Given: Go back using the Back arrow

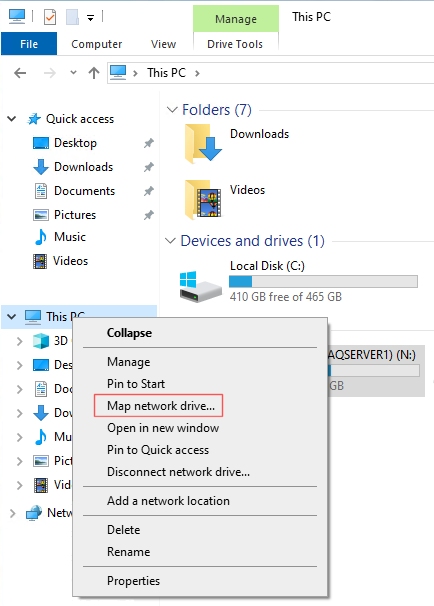Looking at the screenshot, I should 20,73.
